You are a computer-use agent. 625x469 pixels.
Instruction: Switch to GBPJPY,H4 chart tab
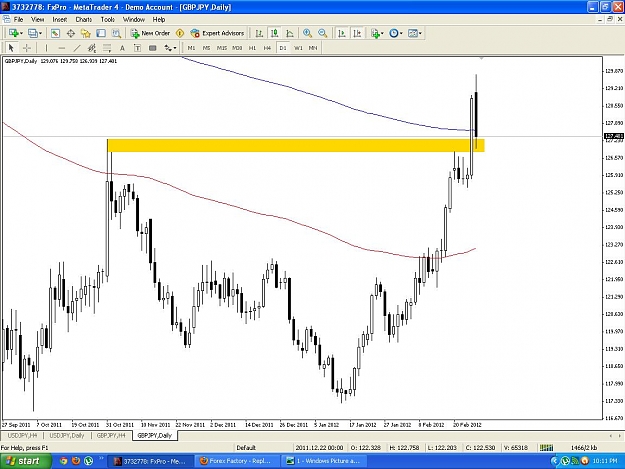click(111, 436)
